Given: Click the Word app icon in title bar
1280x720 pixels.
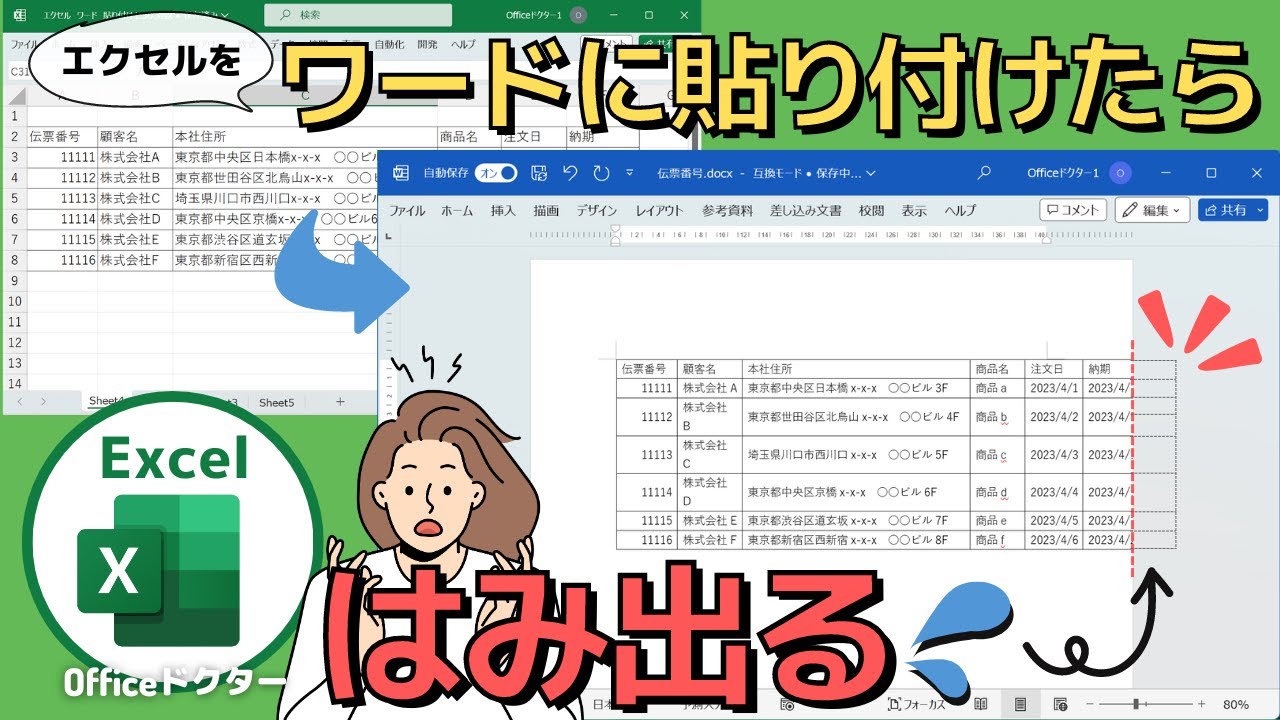Looking at the screenshot, I should coord(401,173).
